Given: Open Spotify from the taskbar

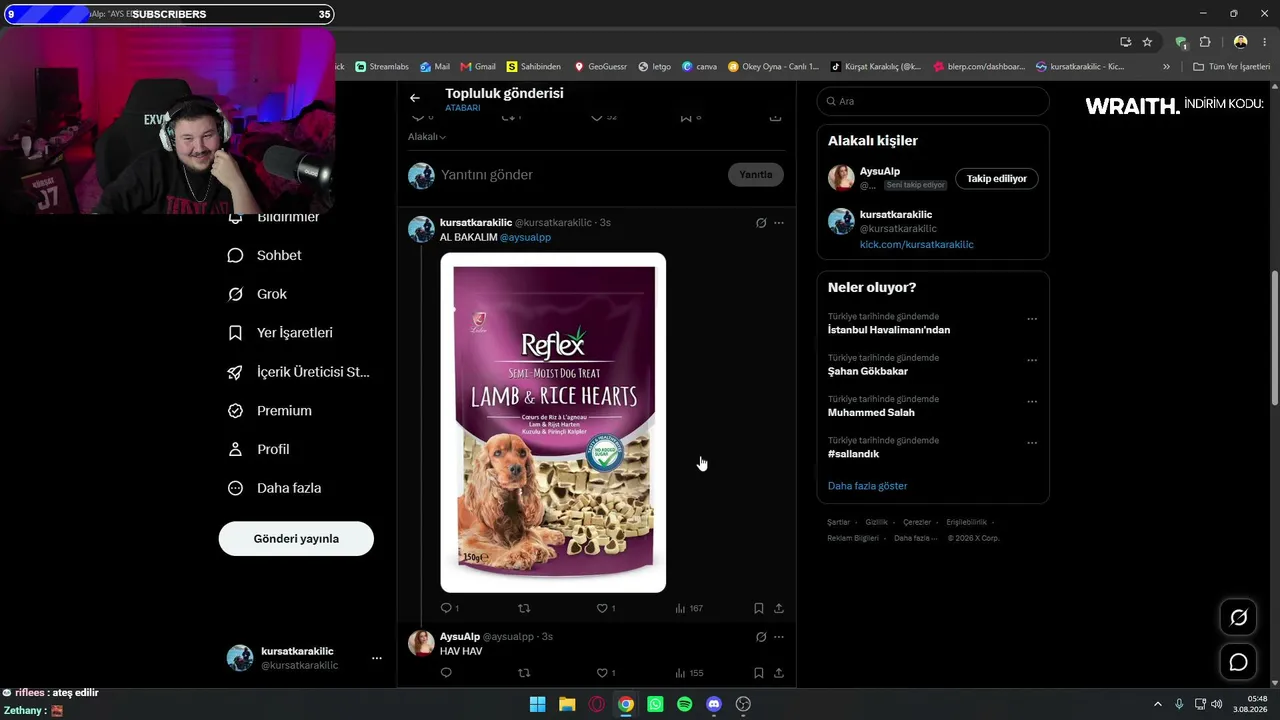Looking at the screenshot, I should (x=684, y=704).
